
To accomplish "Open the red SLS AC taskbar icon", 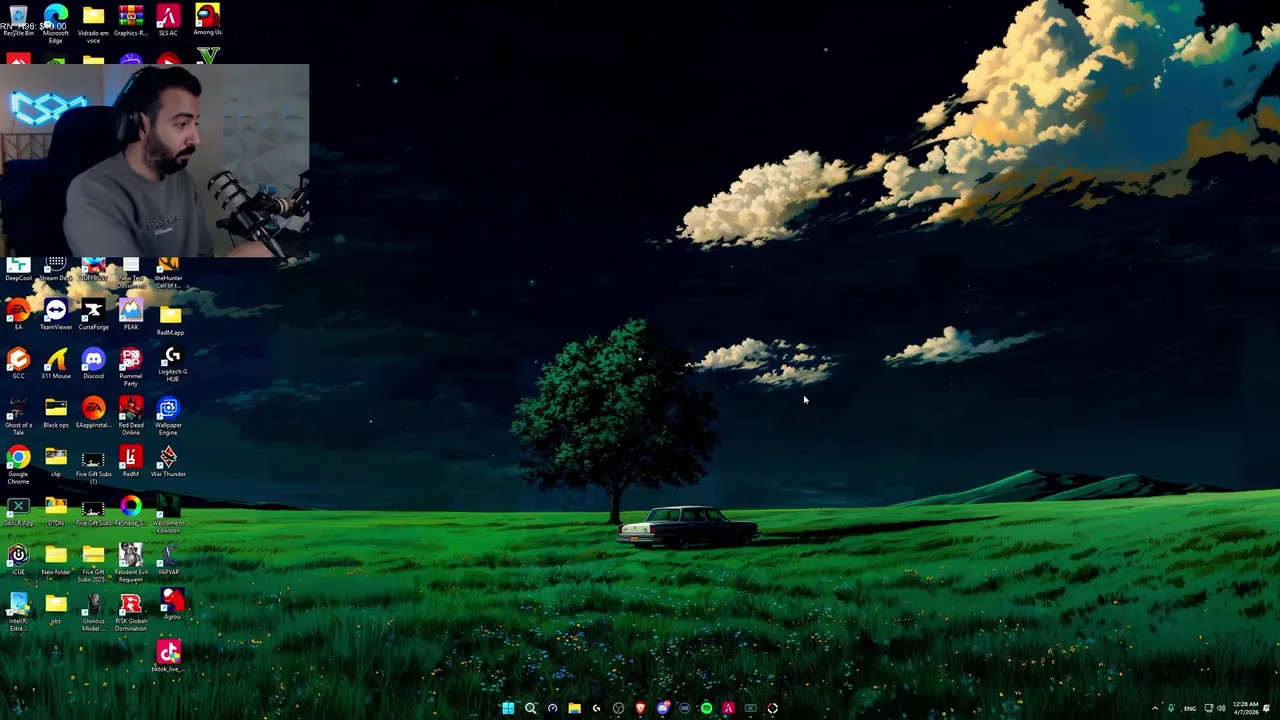I will click(x=728, y=708).
